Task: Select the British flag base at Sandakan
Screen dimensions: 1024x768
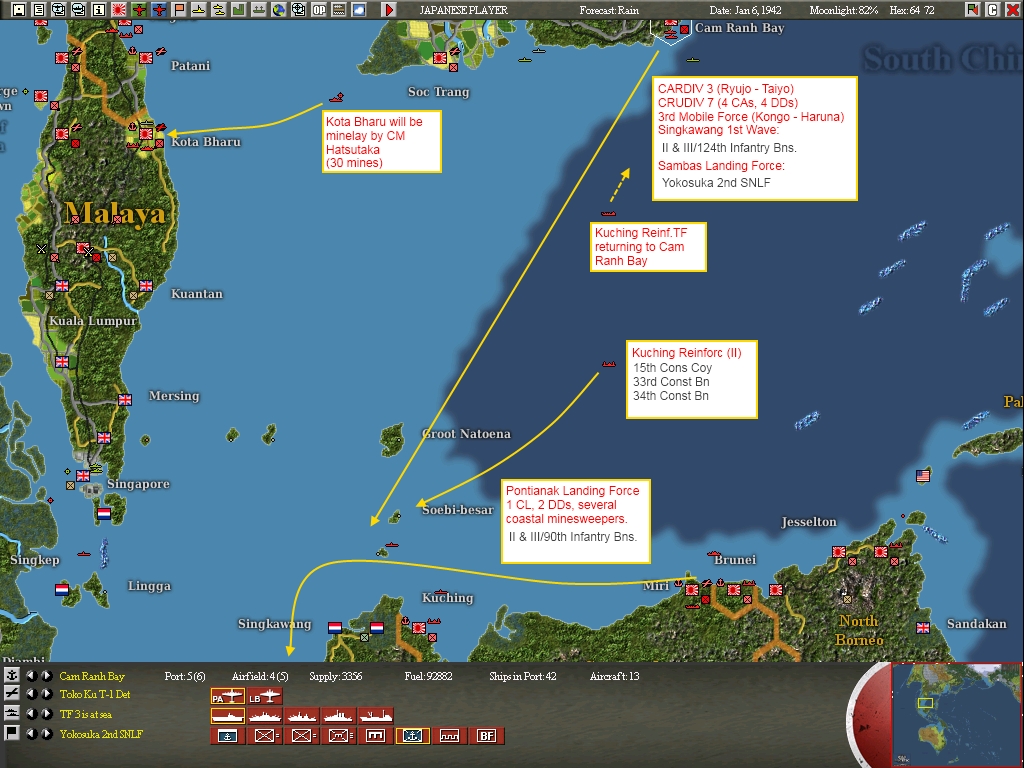Action: click(x=922, y=628)
